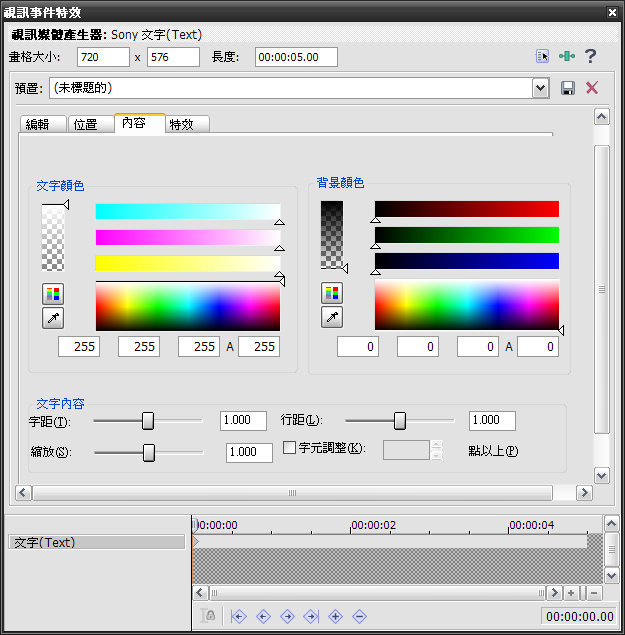Click the Replace Plug-In icon at top right
The width and height of the screenshot is (625, 635).
pyautogui.click(x=542, y=56)
